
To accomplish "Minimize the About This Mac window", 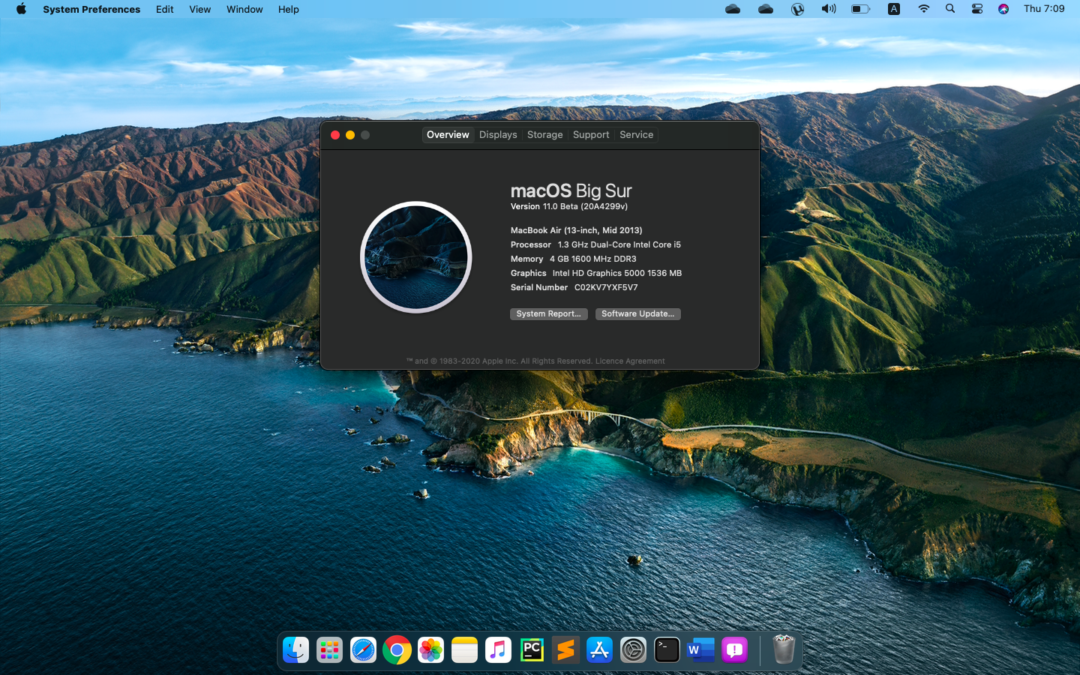I will (x=350, y=135).
